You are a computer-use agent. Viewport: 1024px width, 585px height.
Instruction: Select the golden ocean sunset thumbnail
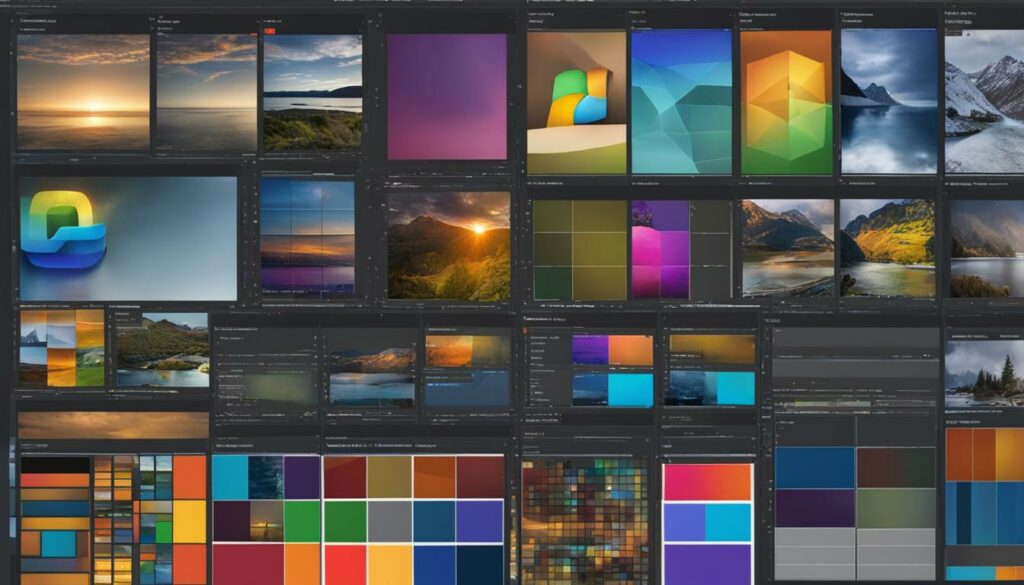pyautogui.click(x=83, y=92)
